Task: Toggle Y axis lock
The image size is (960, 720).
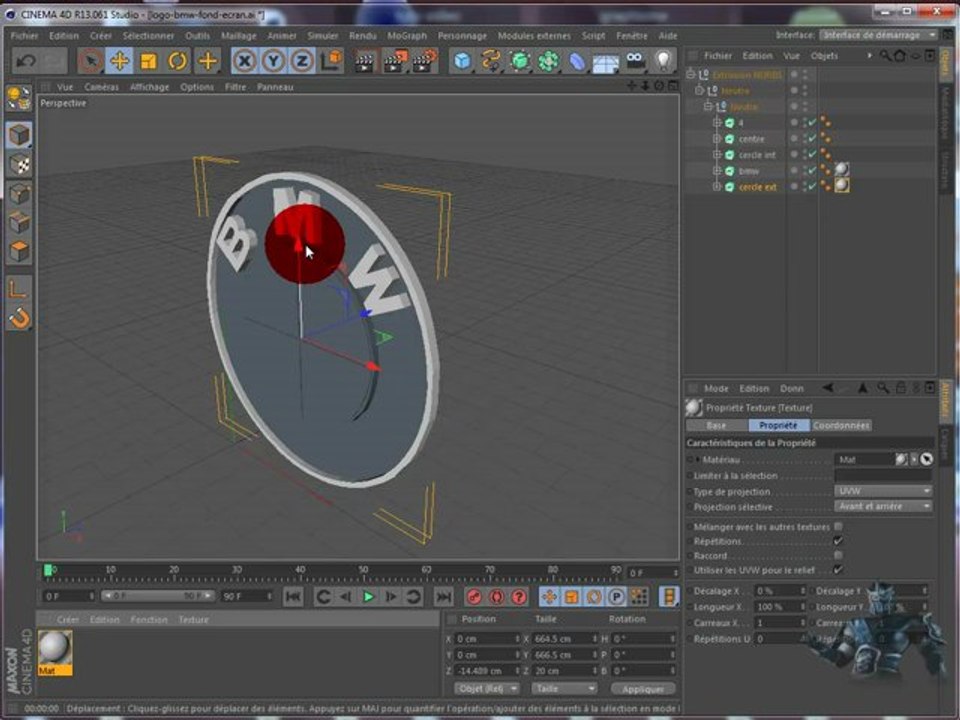Action: [274, 61]
